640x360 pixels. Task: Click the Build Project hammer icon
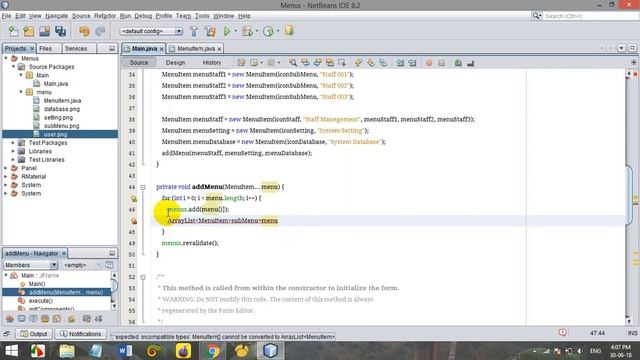[x=194, y=31]
